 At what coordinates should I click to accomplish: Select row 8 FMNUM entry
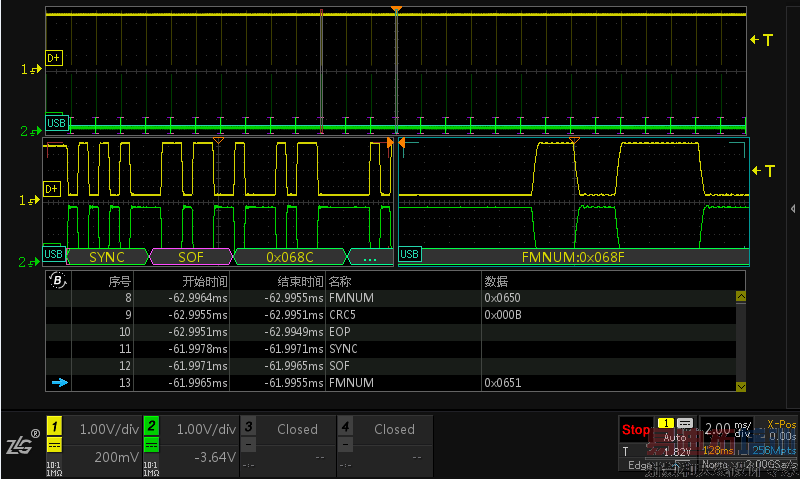391,298
